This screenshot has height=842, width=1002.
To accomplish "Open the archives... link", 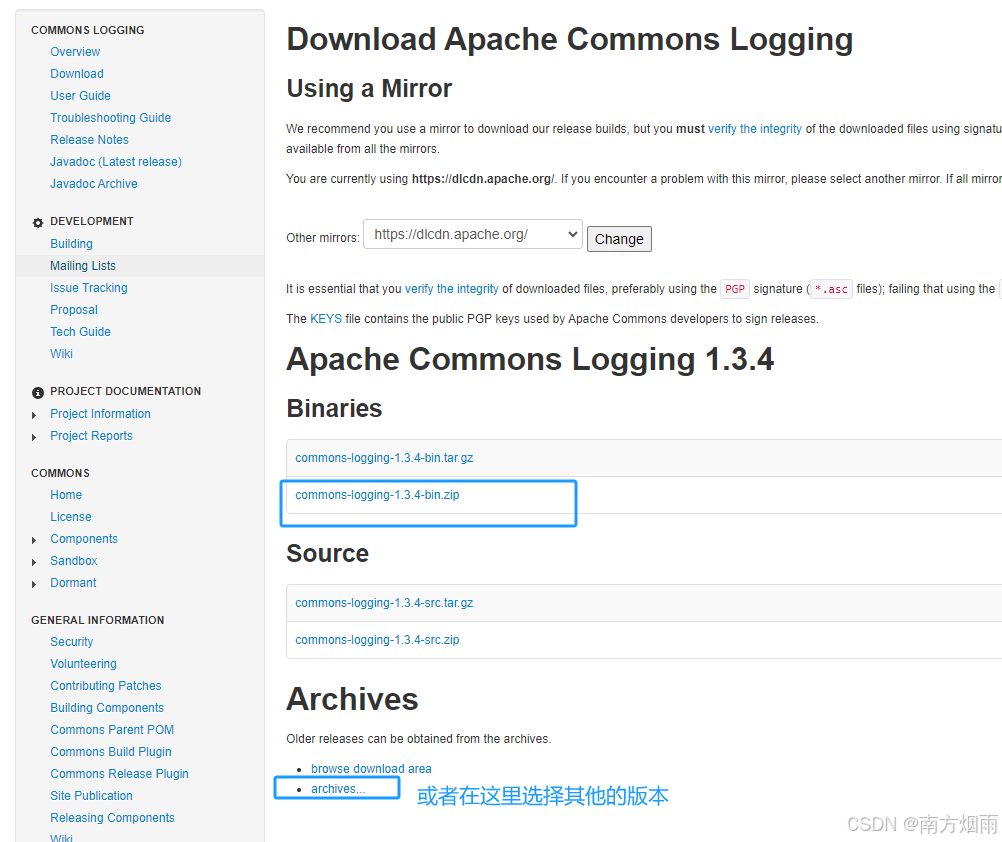I will 337,787.
